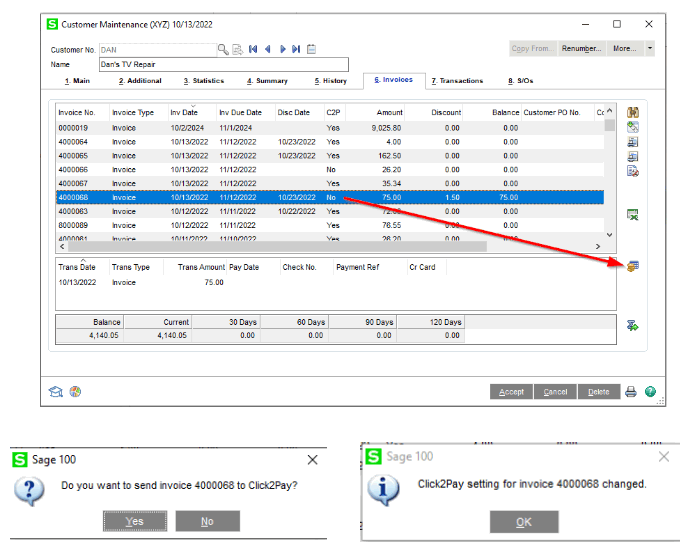Viewport: 687px width, 550px height.
Task: Click the binoculars search icon
Action: pos(633,113)
